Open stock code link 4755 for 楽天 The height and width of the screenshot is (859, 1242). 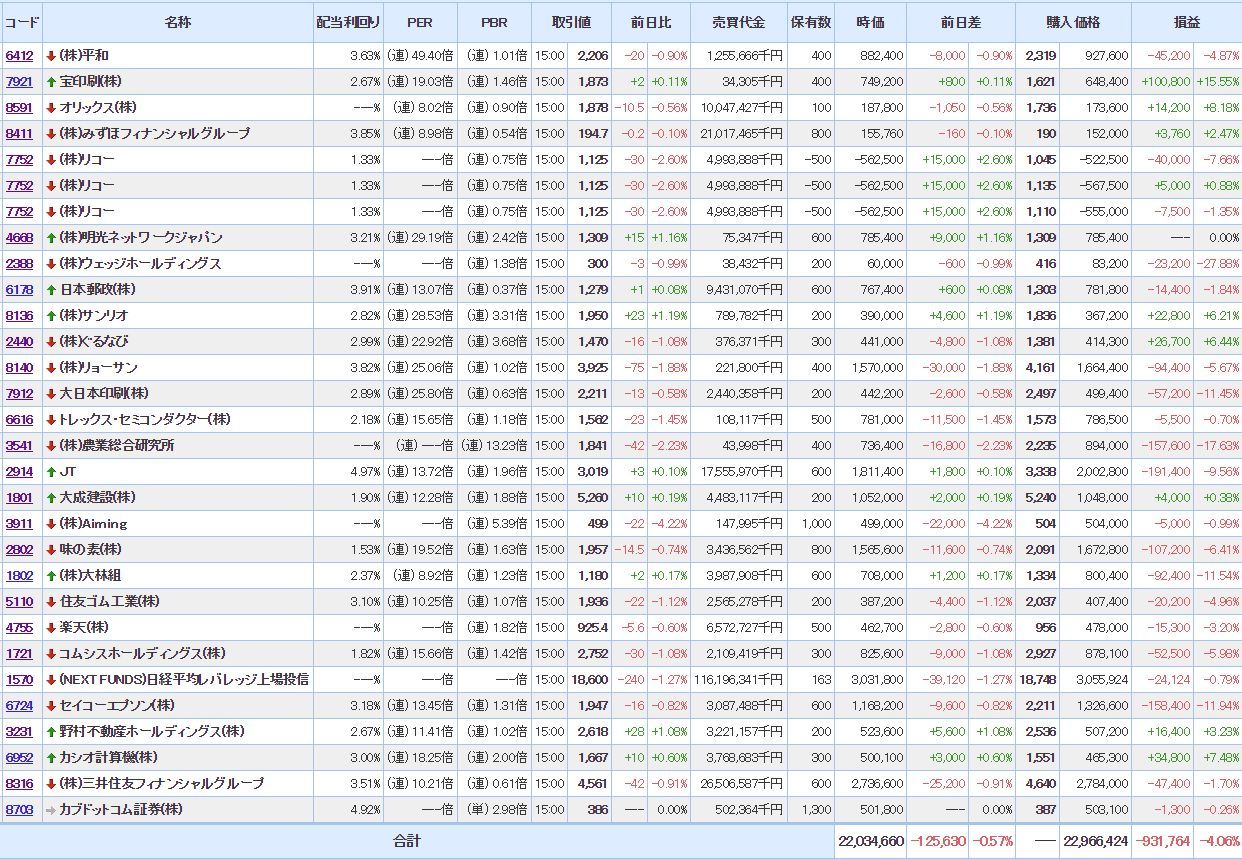(19, 627)
